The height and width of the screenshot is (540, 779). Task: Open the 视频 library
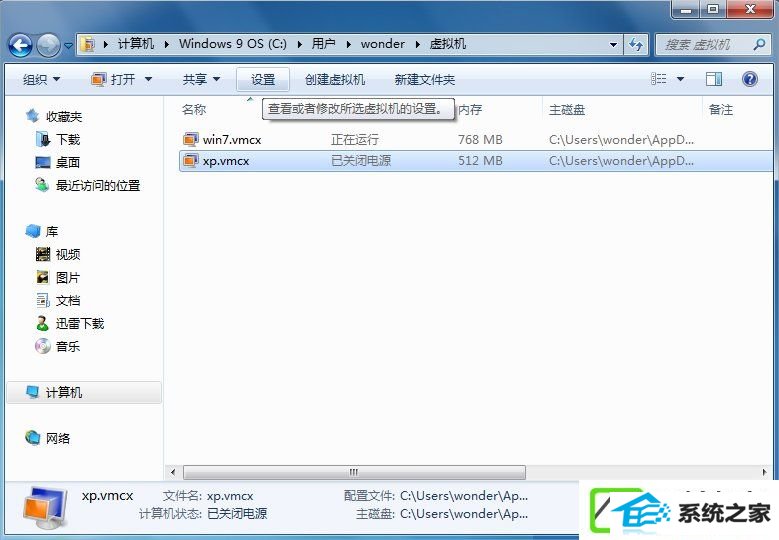68,254
